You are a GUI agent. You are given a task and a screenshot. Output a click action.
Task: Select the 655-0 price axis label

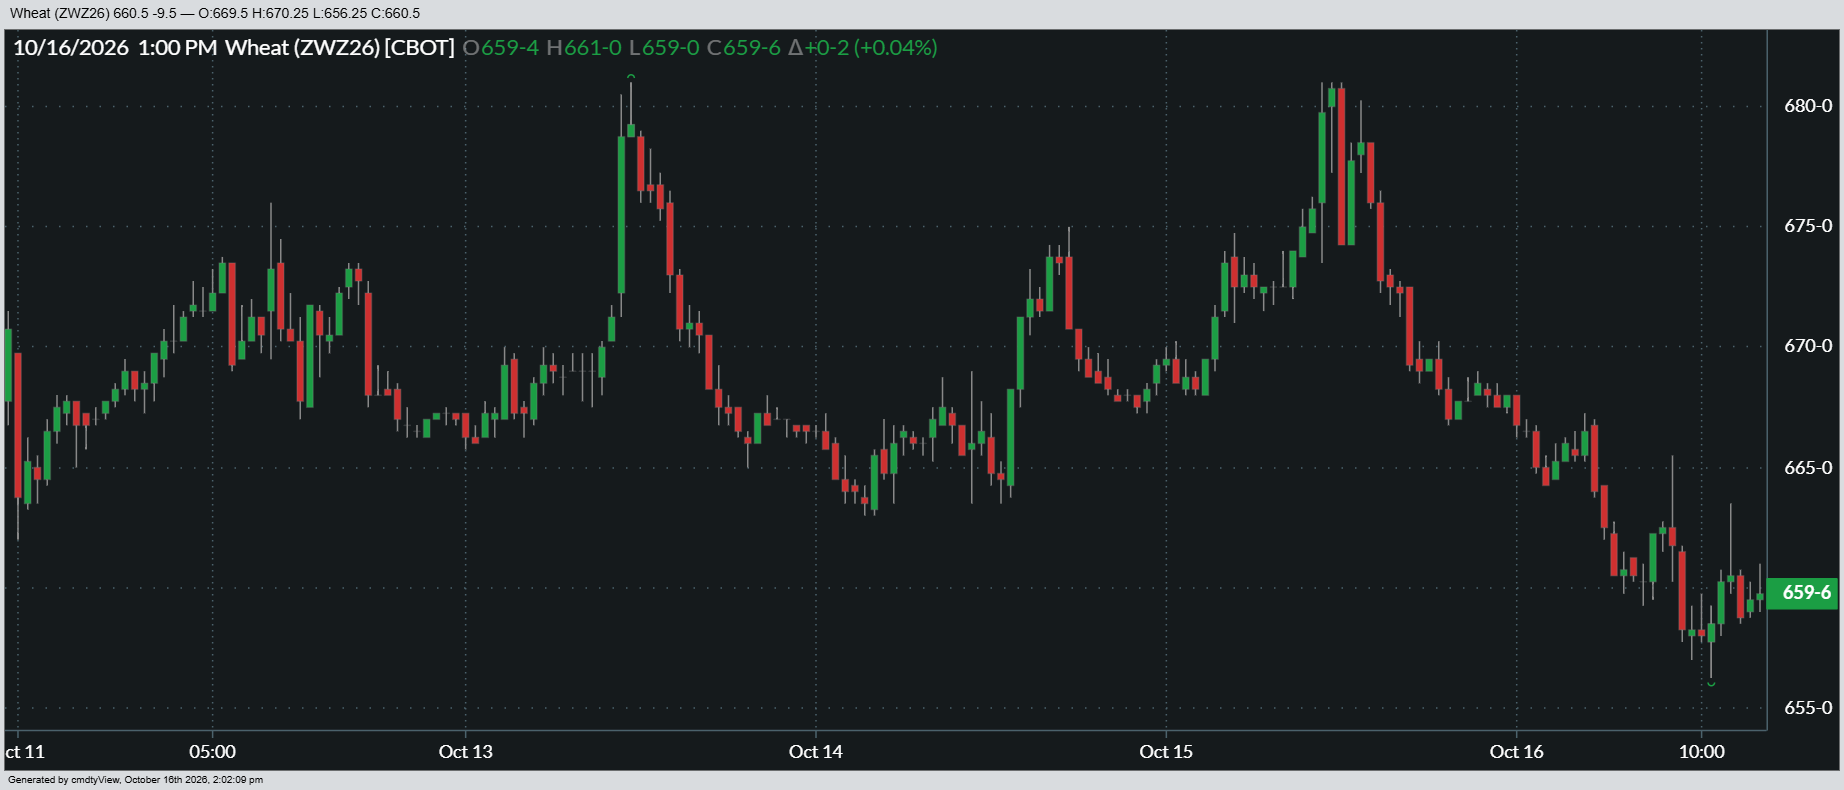coord(1808,708)
